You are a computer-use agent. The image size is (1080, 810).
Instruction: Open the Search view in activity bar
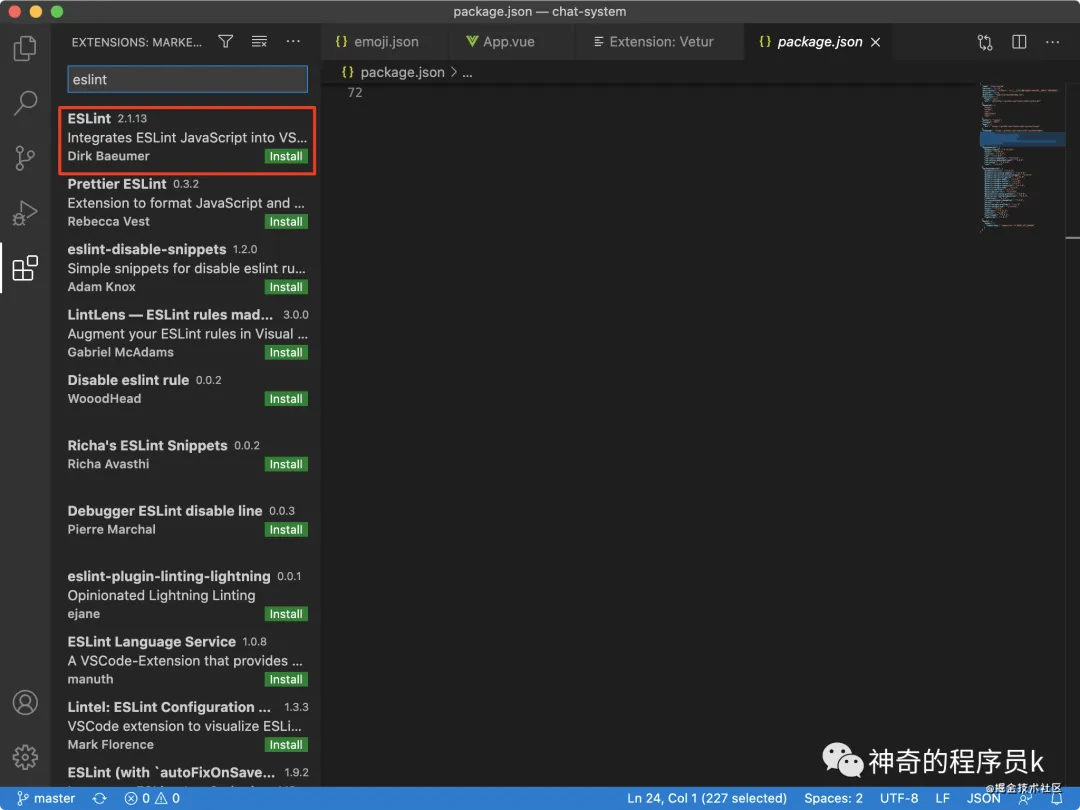click(x=25, y=103)
